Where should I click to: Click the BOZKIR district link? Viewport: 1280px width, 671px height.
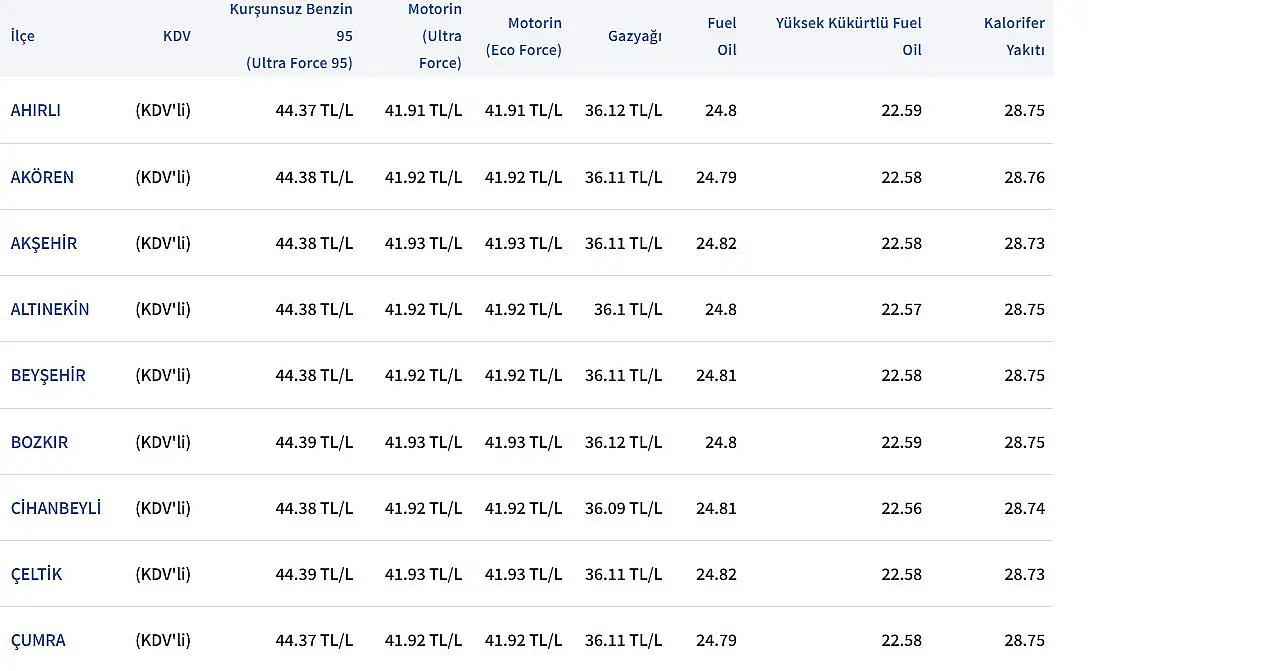(40, 442)
